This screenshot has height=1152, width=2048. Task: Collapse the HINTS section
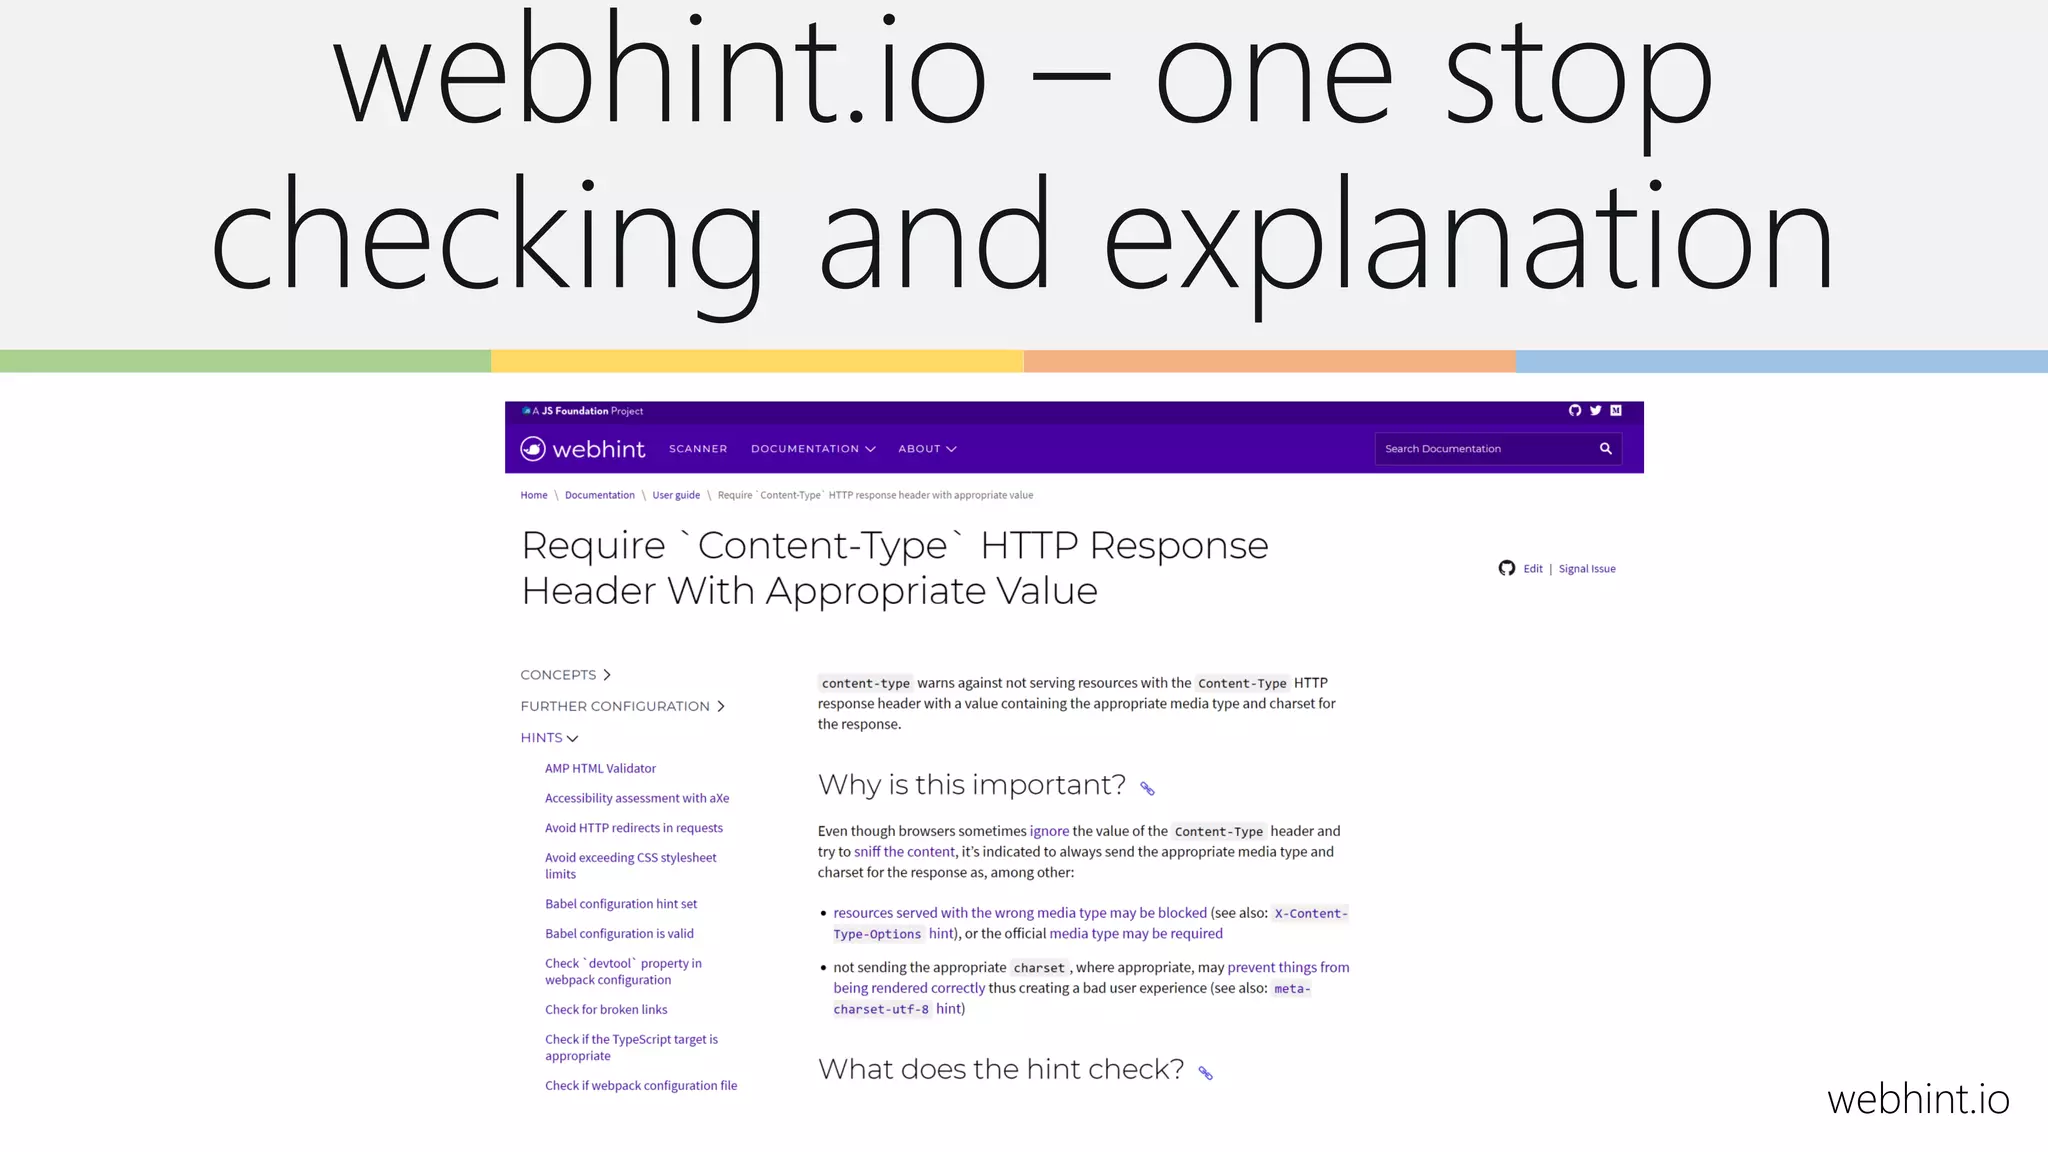549,738
